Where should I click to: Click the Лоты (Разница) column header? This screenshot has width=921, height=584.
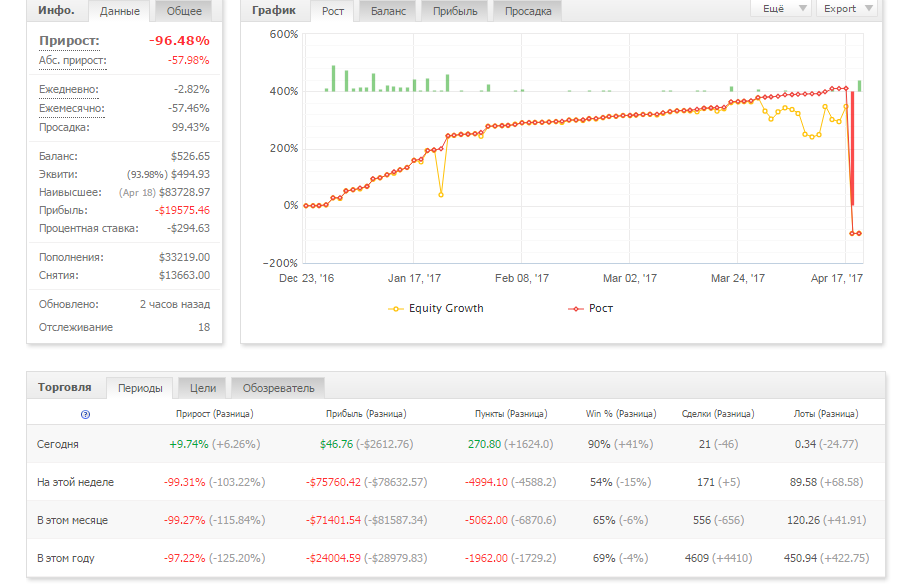click(x=826, y=414)
